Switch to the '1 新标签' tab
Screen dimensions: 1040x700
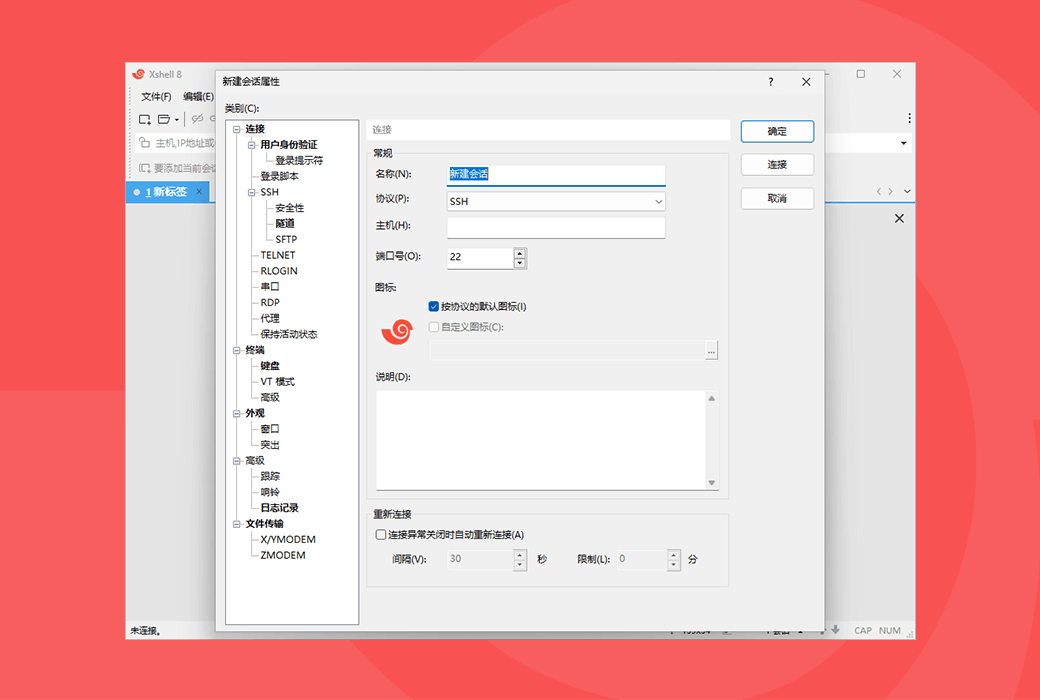[166, 192]
